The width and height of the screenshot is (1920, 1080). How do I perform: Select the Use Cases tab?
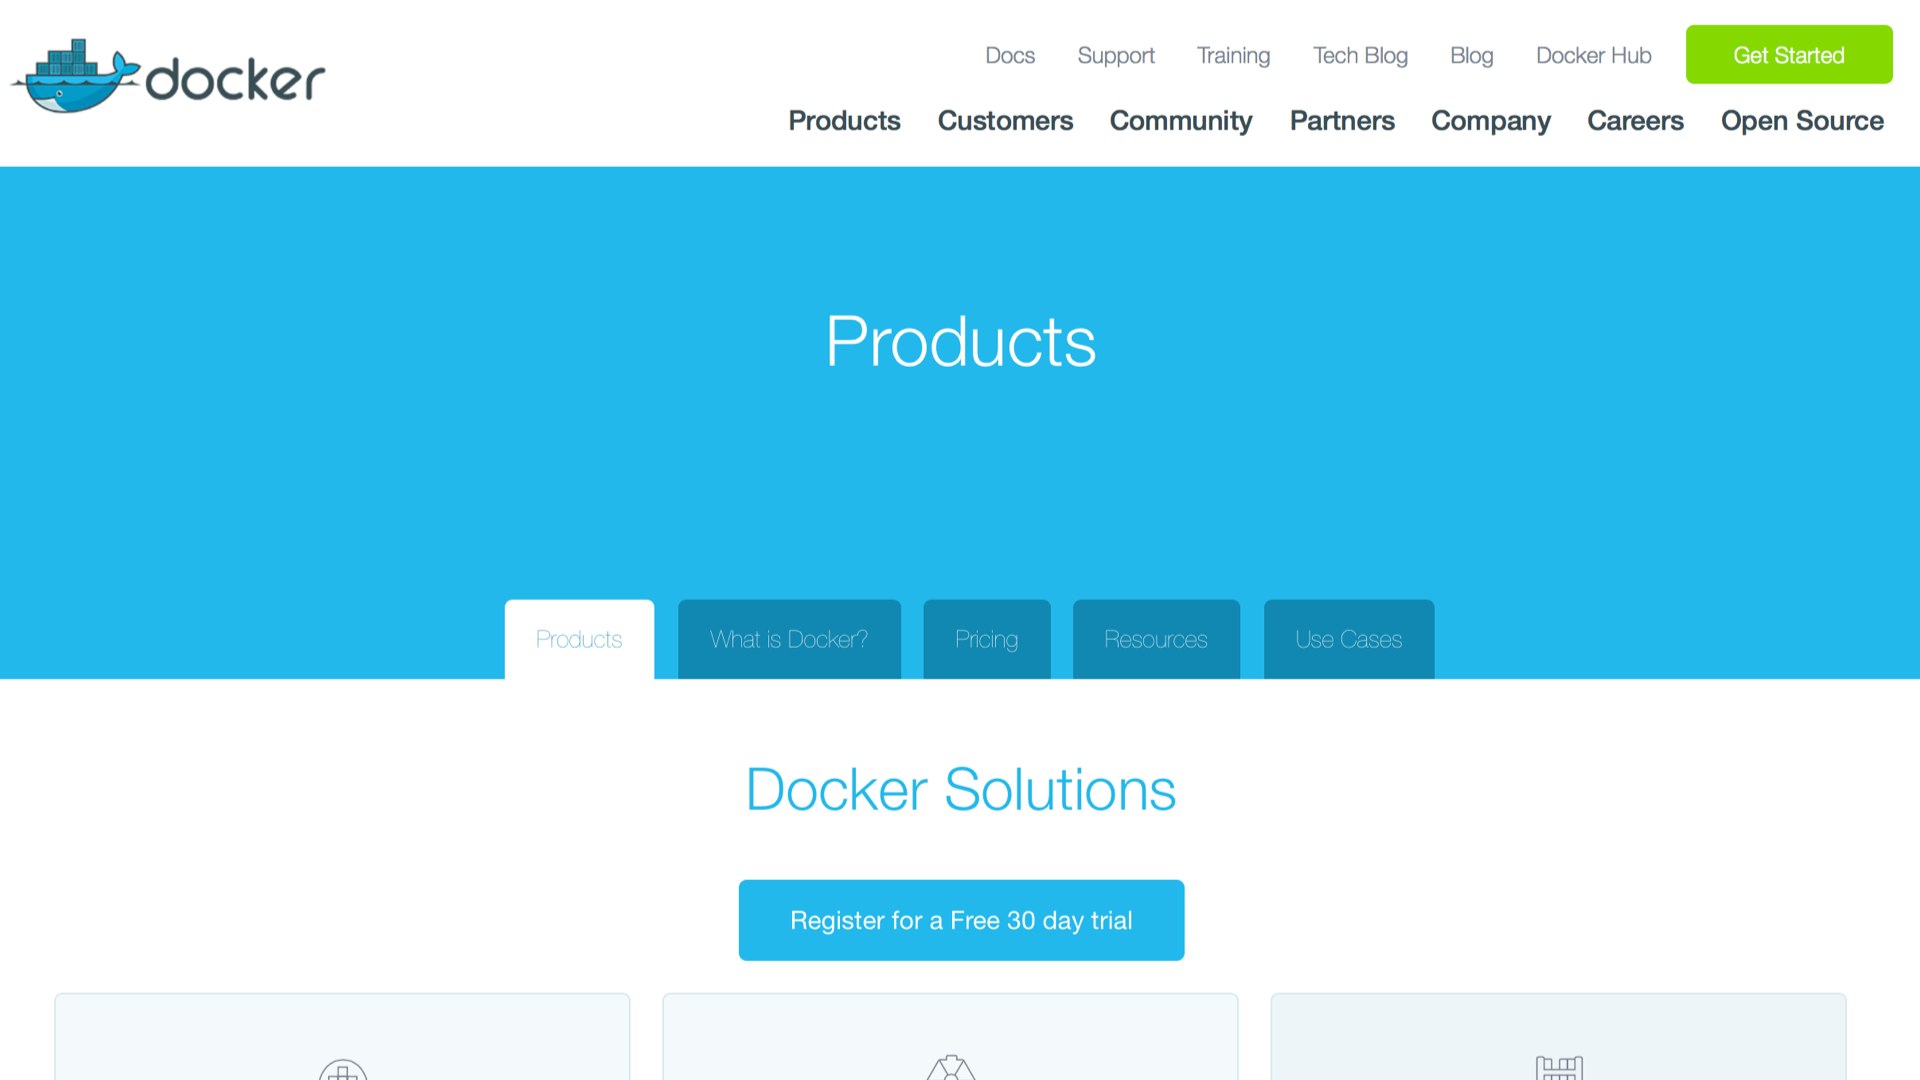click(1349, 639)
